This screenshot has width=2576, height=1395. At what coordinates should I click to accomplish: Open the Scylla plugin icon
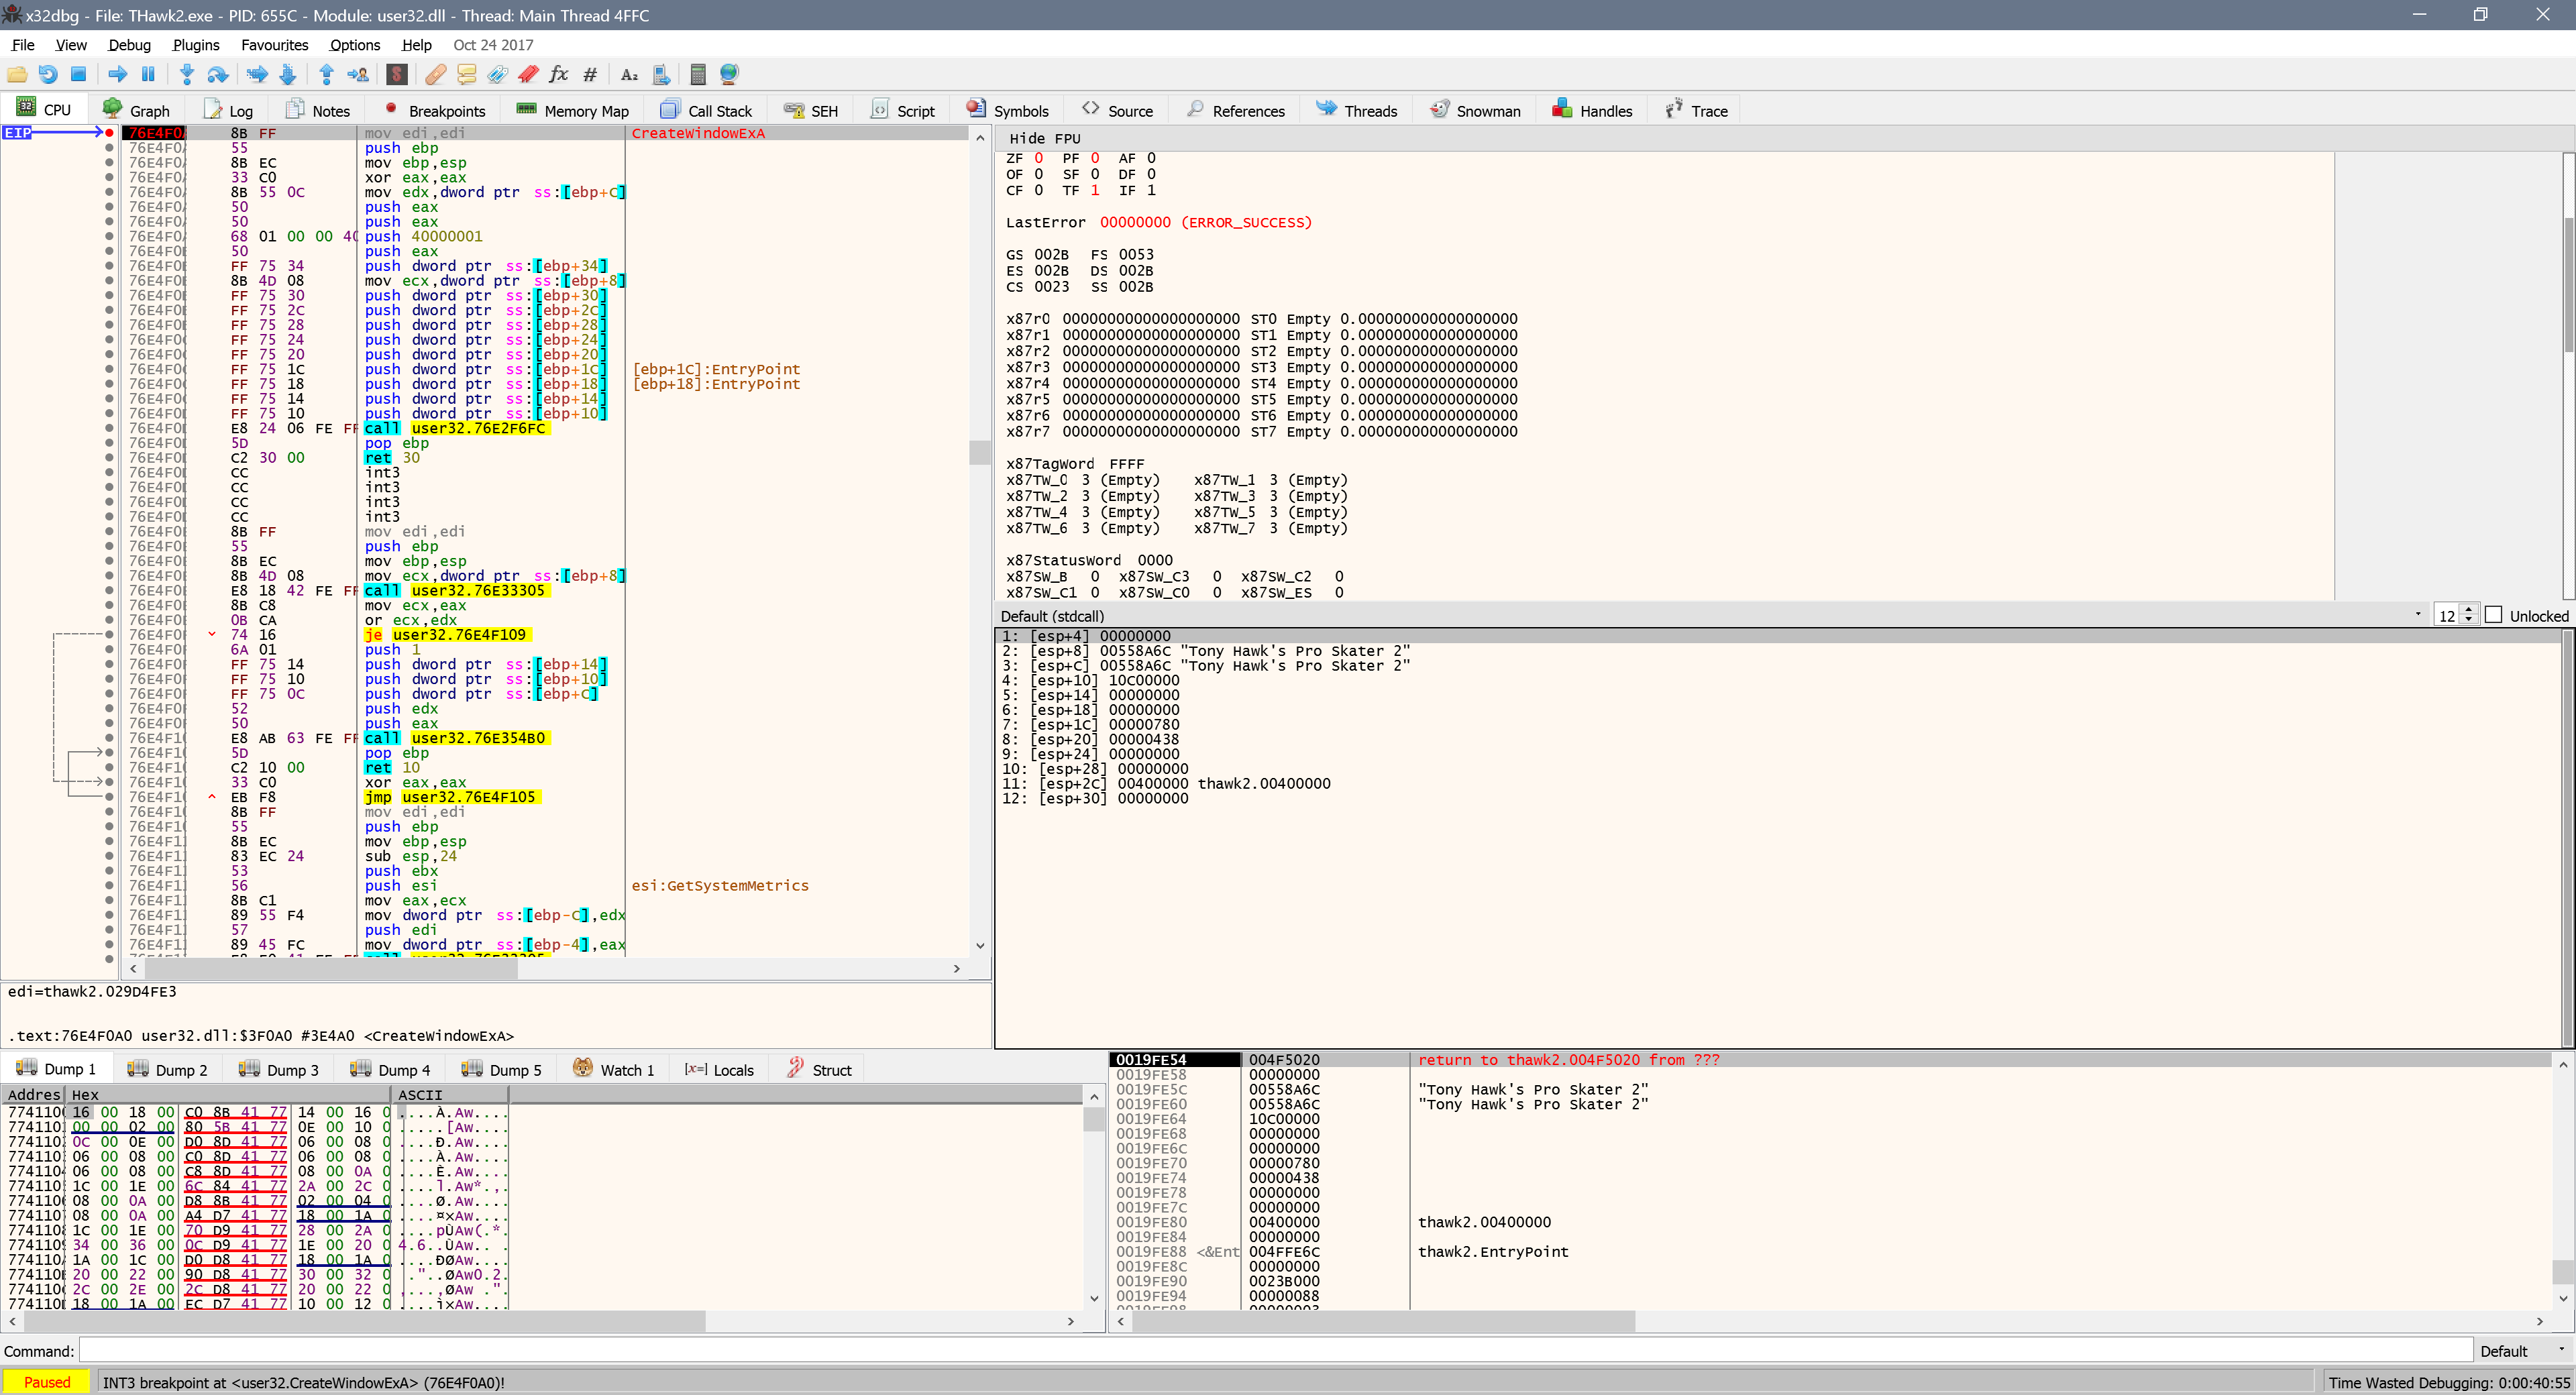pyautogui.click(x=397, y=74)
